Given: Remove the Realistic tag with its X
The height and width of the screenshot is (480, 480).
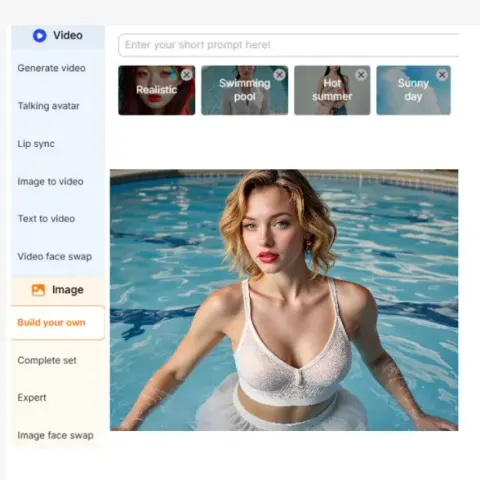Looking at the screenshot, I should 187,75.
